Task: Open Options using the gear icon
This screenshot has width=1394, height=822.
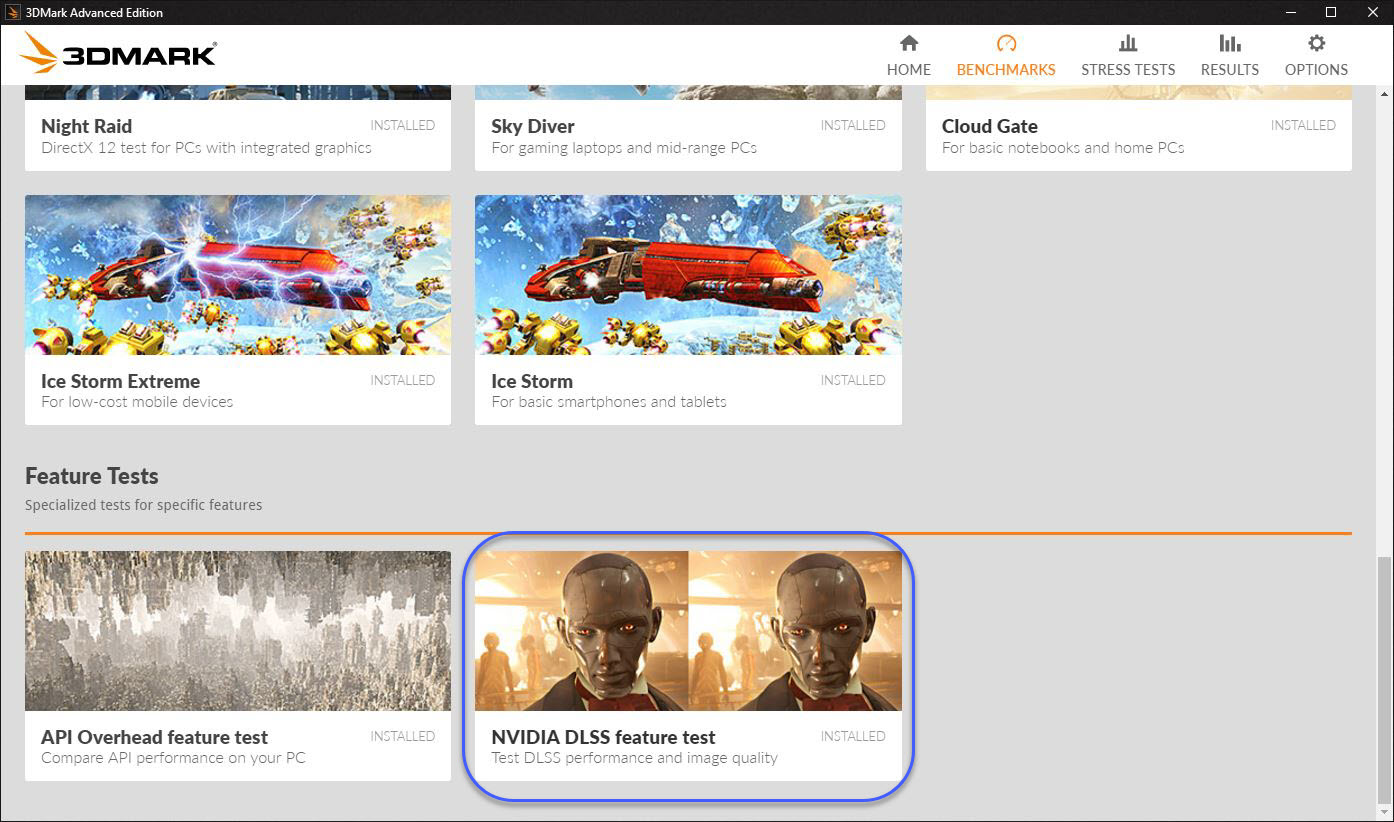Action: pyautogui.click(x=1316, y=43)
